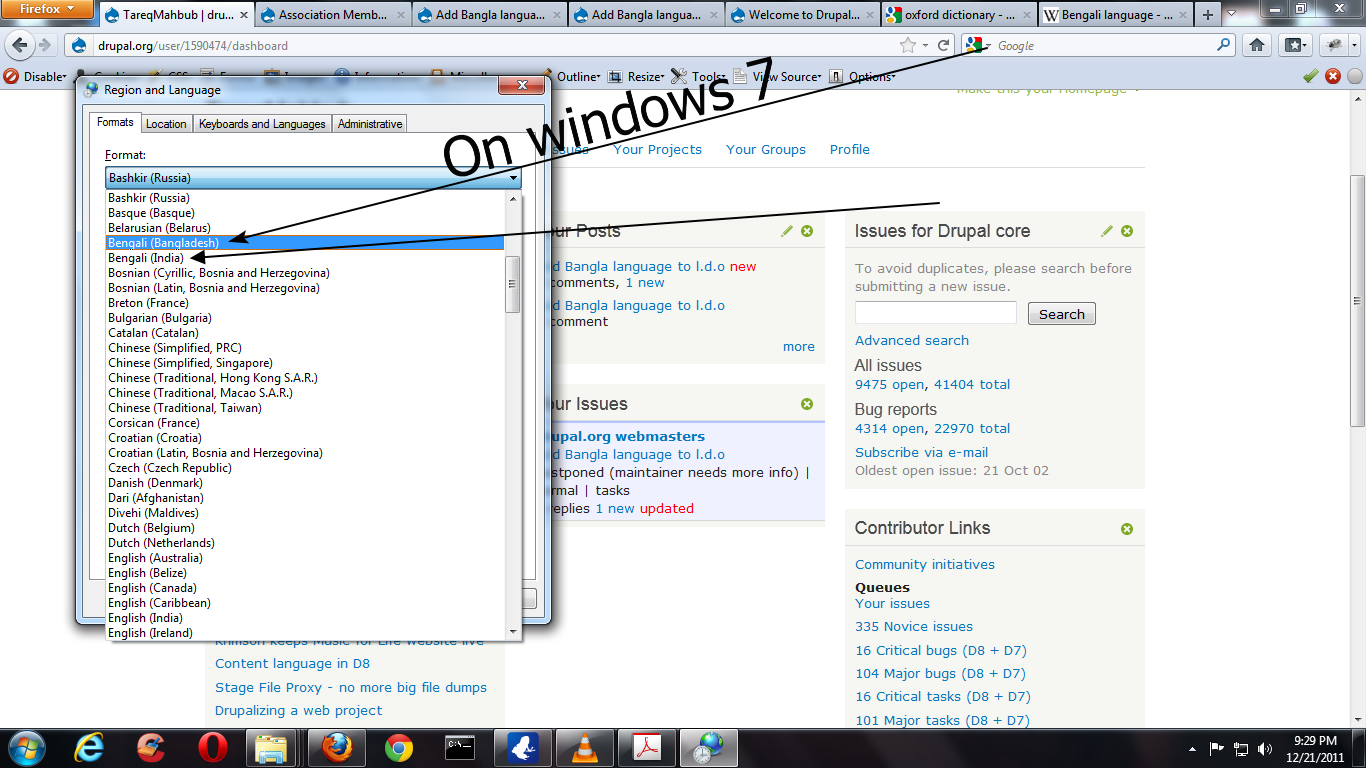Open the Your Projects link
The height and width of the screenshot is (768, 1366).
[657, 149]
